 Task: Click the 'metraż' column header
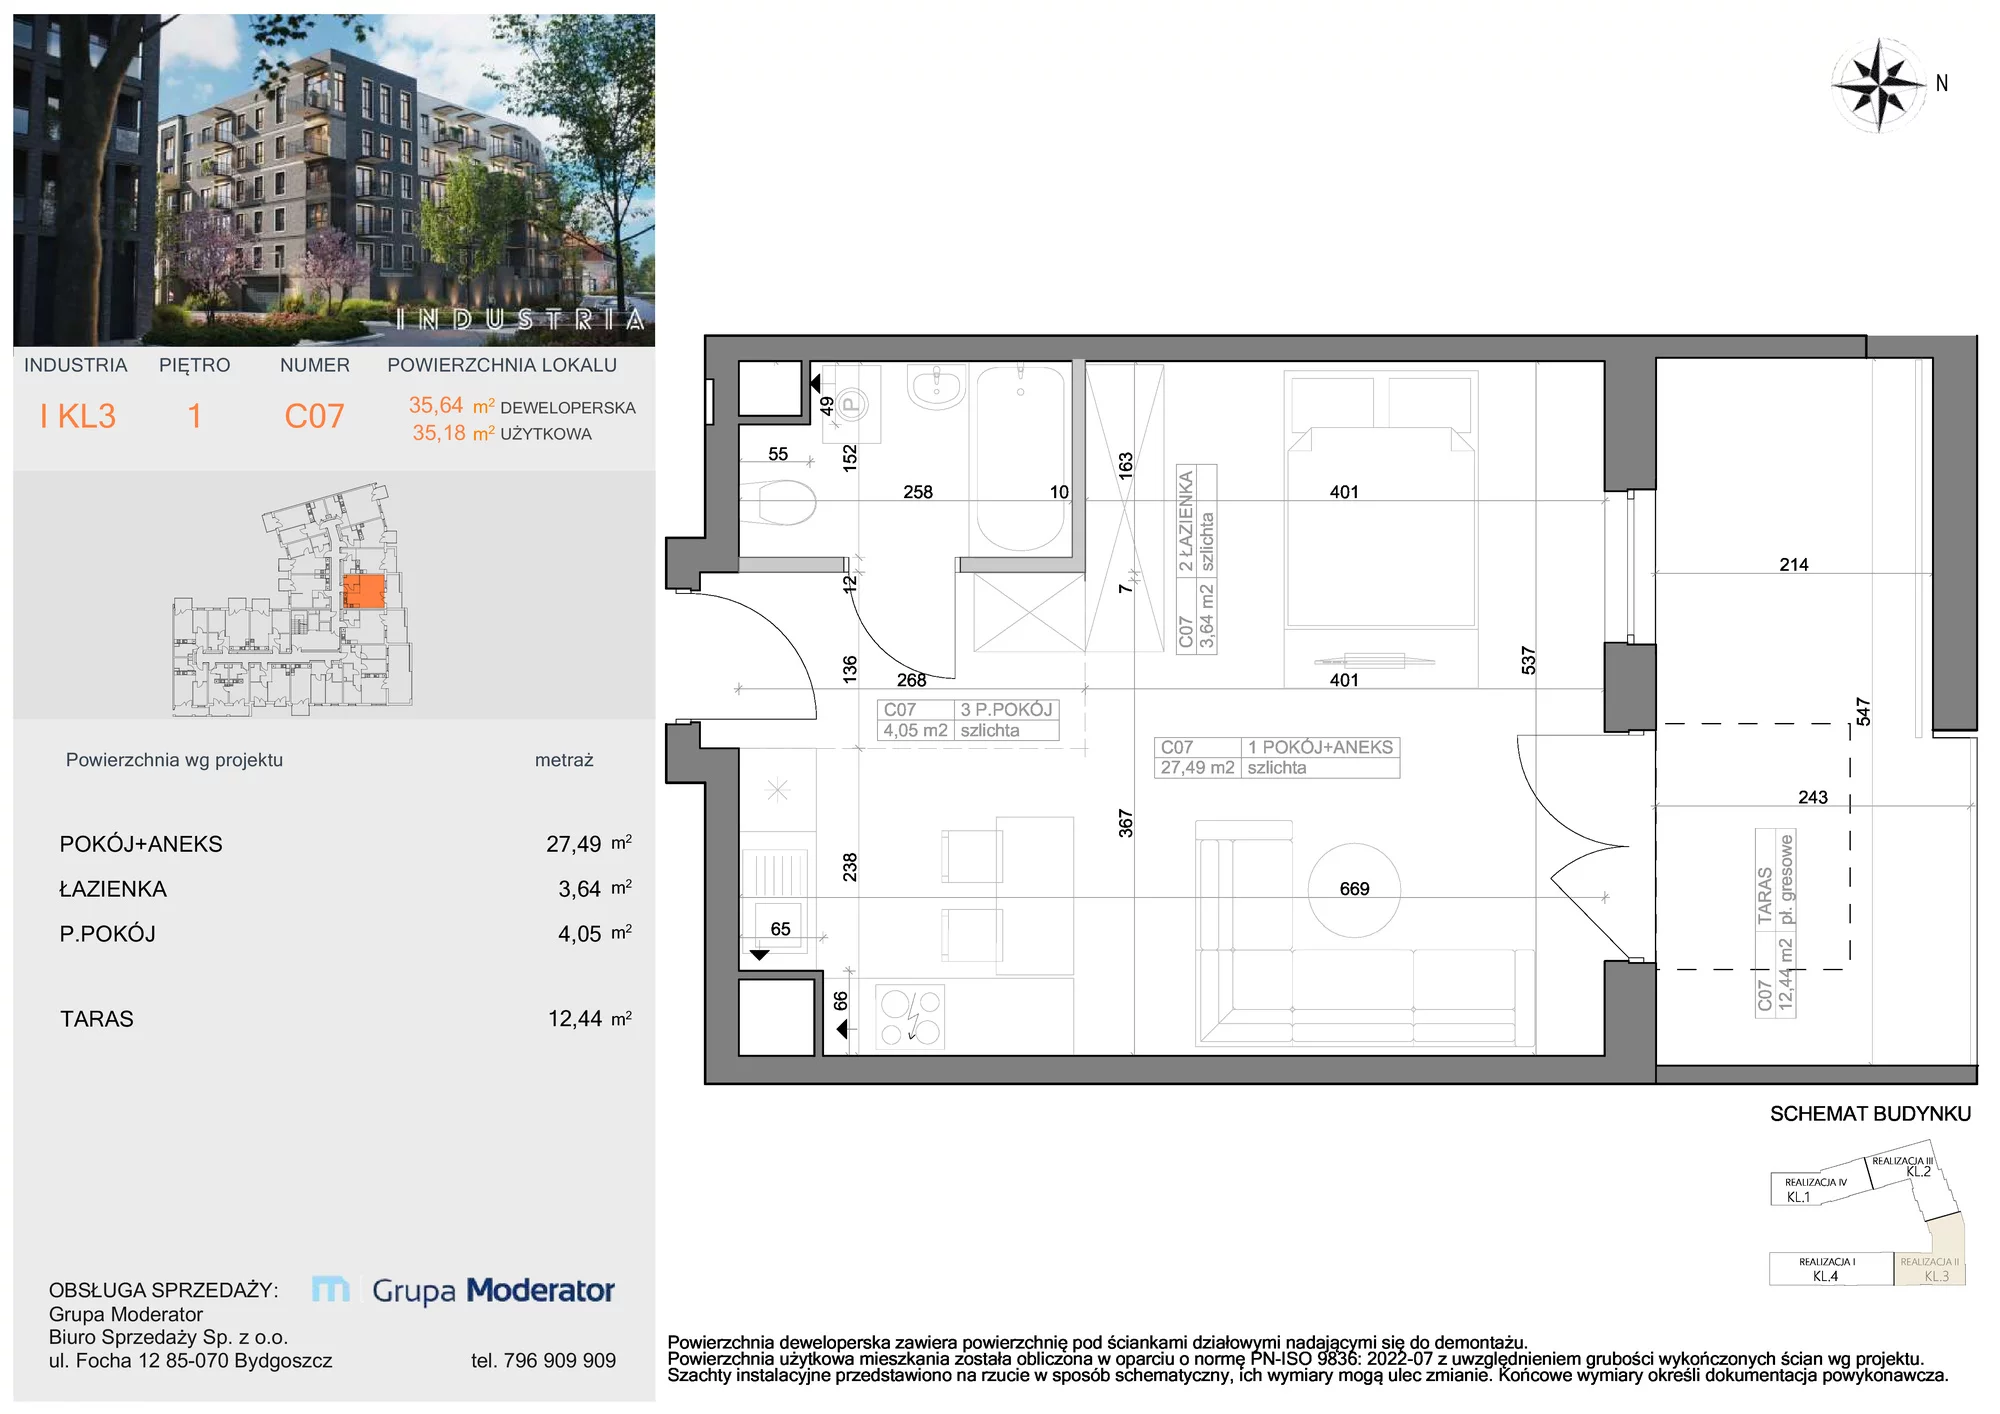tap(564, 760)
